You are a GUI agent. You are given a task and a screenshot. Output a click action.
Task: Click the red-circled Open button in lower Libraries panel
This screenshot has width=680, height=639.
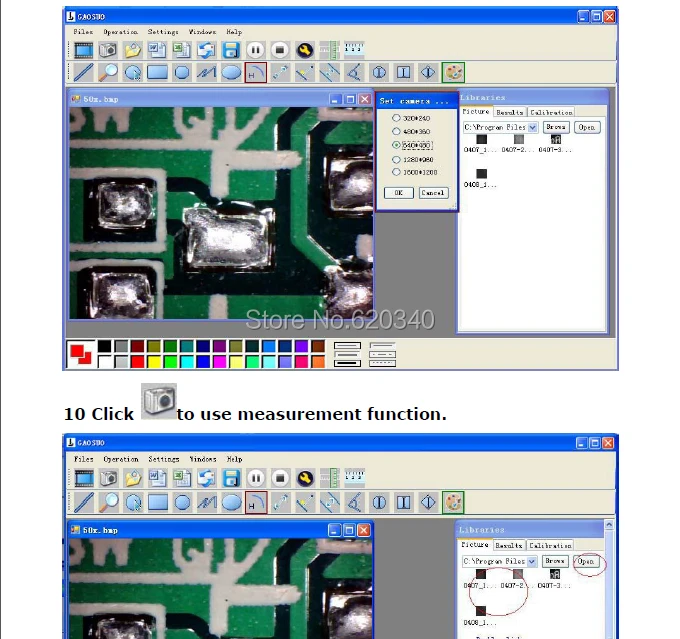coord(586,561)
